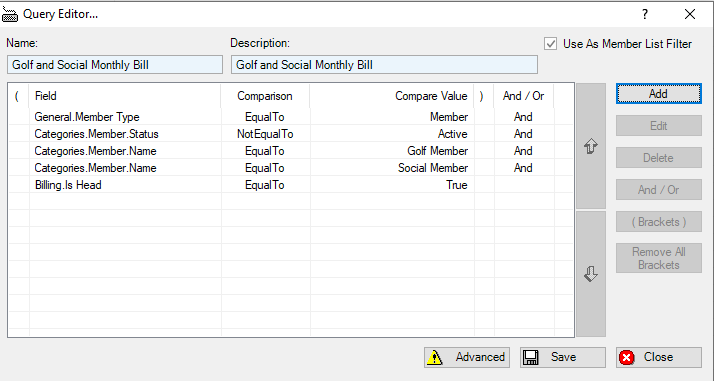The height and width of the screenshot is (381, 714).
Task: Click the question mark help button
Action: [645, 15]
